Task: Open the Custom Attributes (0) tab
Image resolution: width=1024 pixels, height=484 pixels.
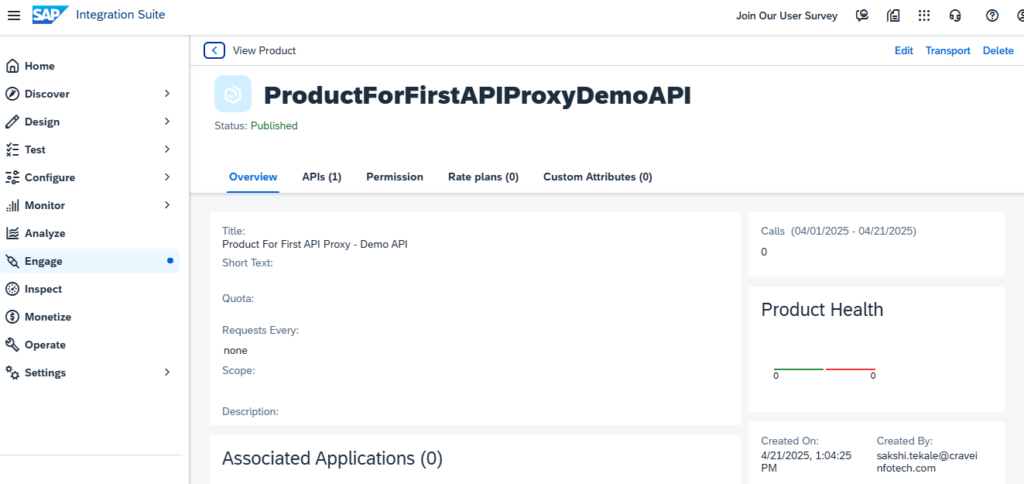Action: tap(598, 177)
